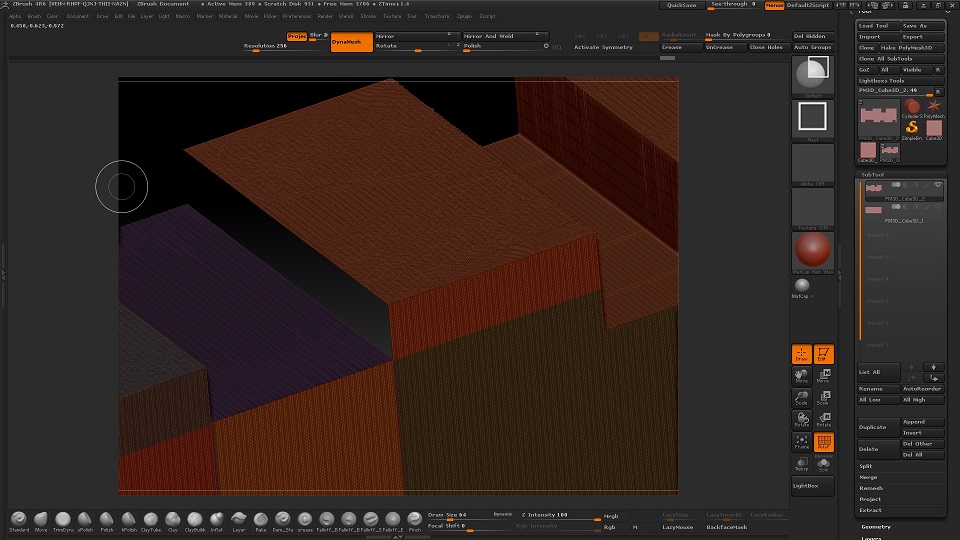Toggle the PolyF wireframe display
Screen dimensions: 960x540
823,441
